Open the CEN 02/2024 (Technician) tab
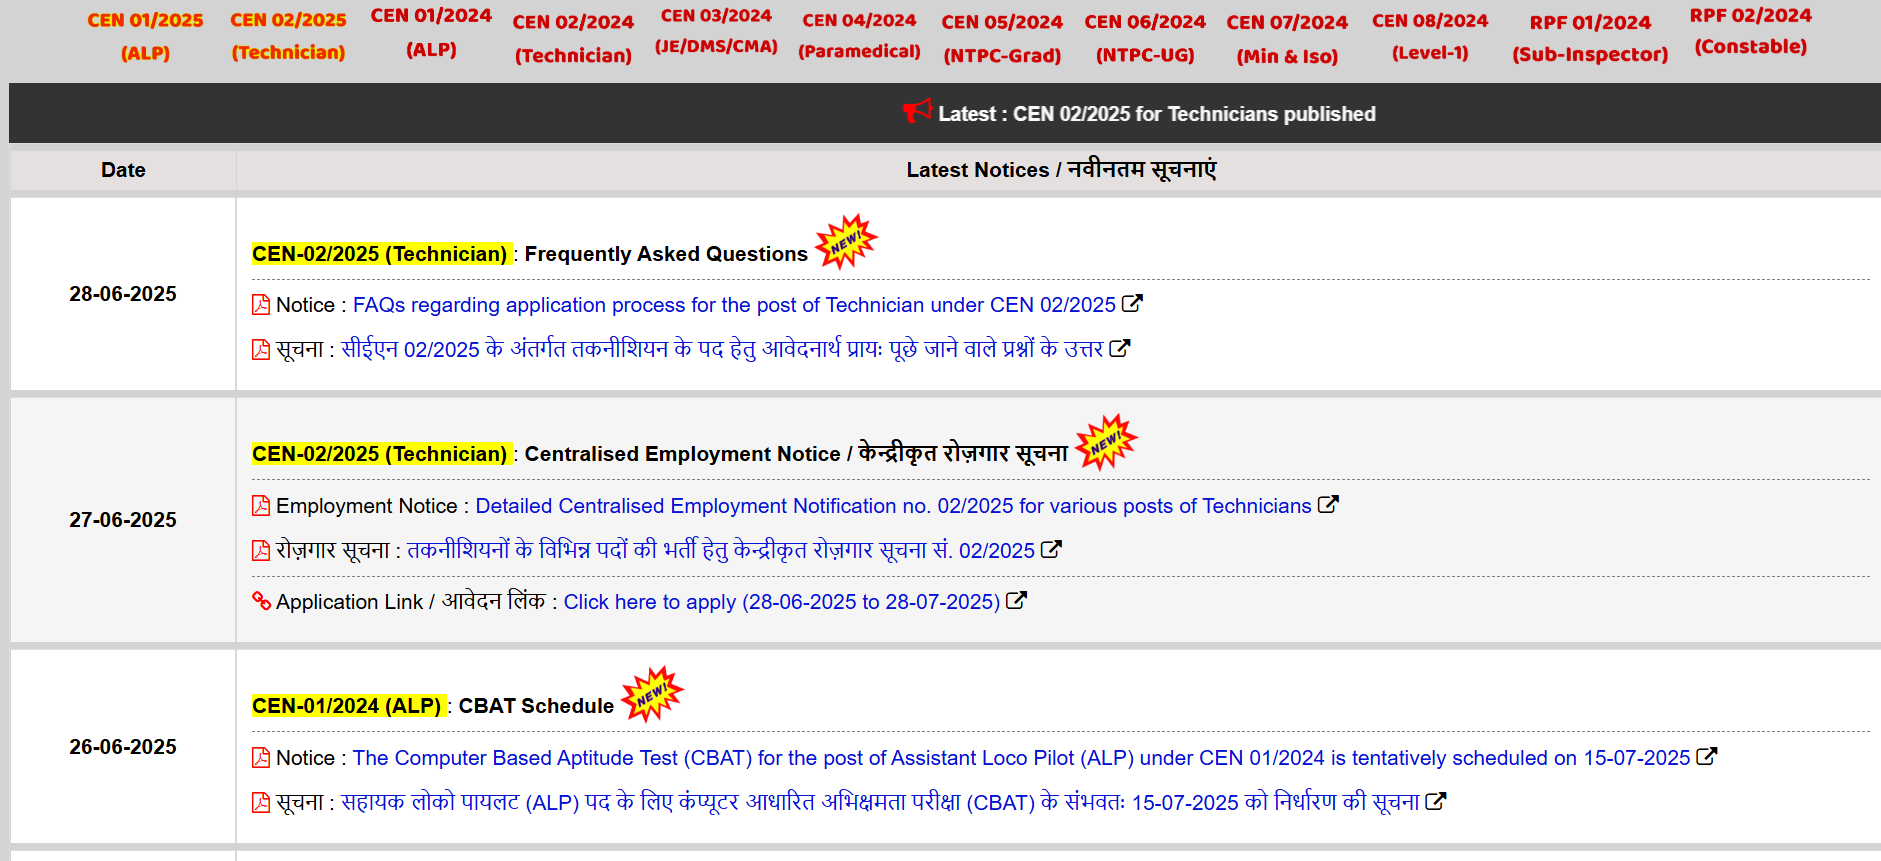 [x=573, y=38]
